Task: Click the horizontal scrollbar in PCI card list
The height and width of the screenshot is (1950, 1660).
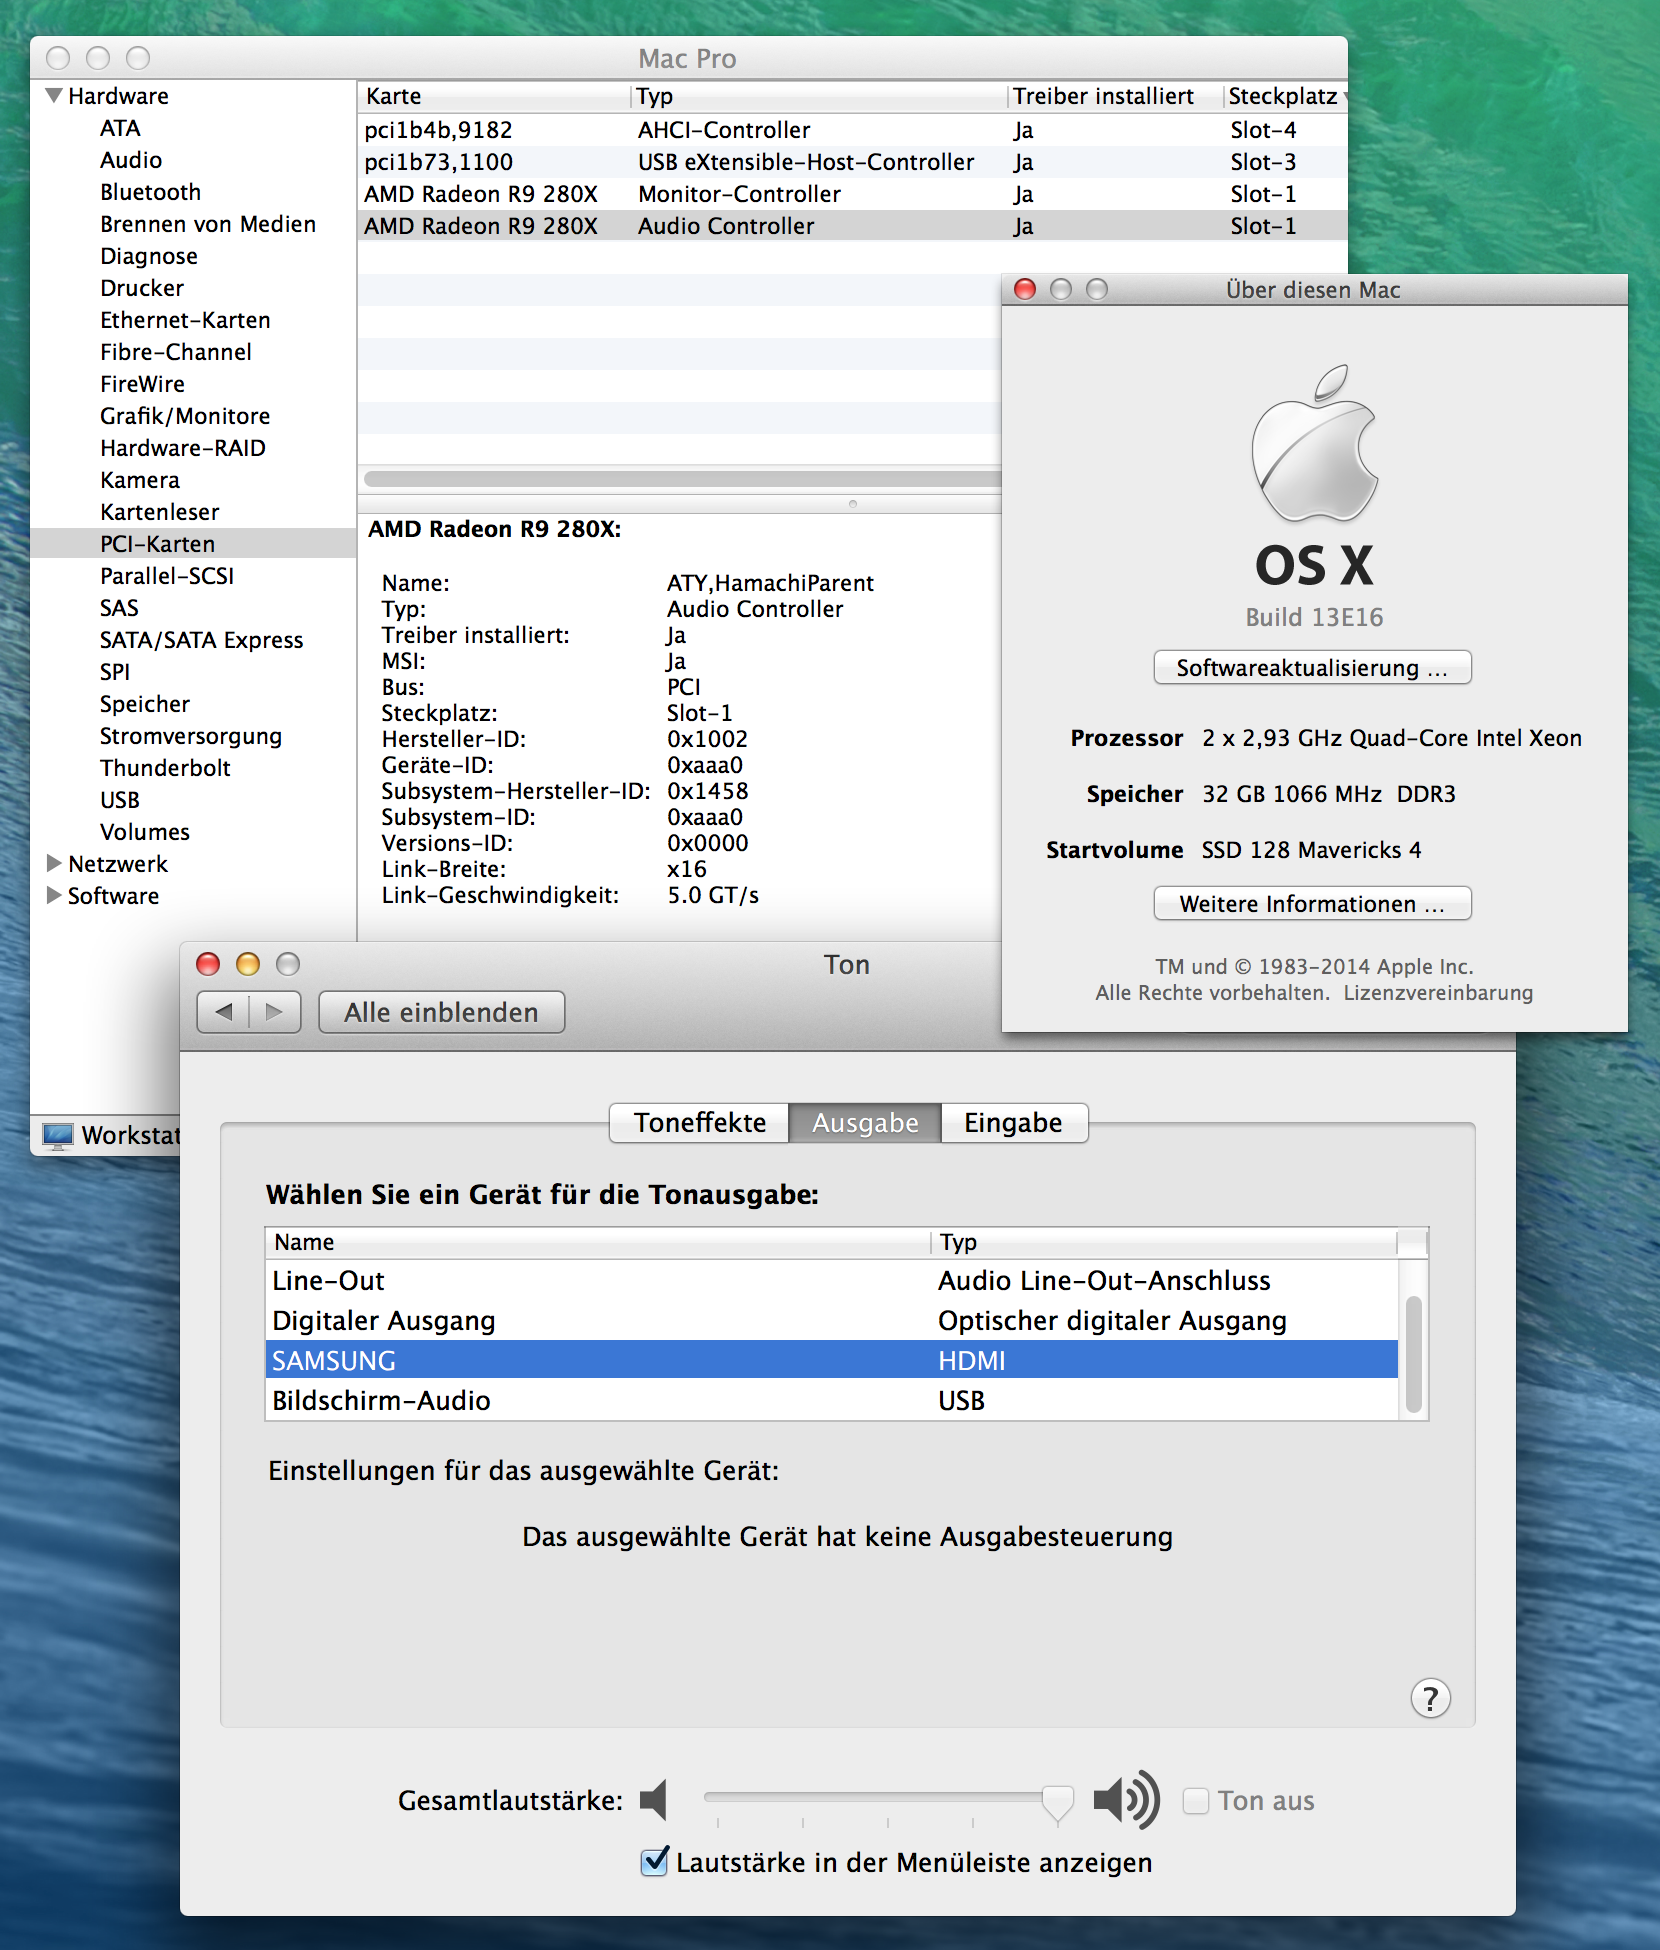Action: tap(683, 478)
